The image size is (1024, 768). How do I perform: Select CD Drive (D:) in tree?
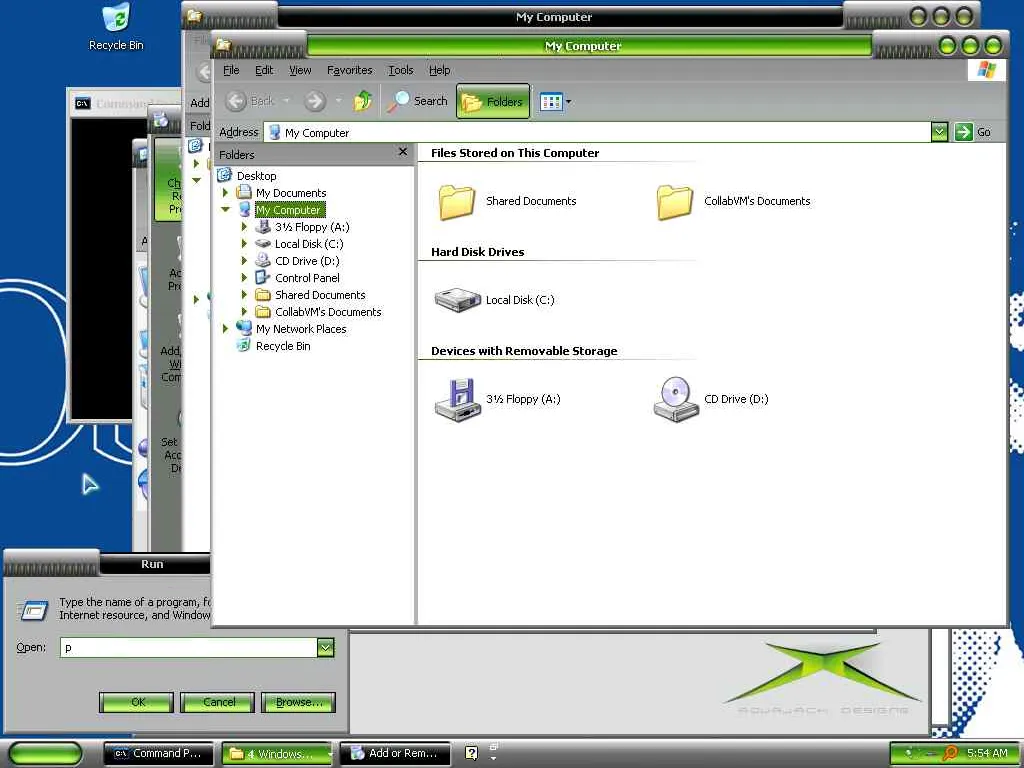307,261
